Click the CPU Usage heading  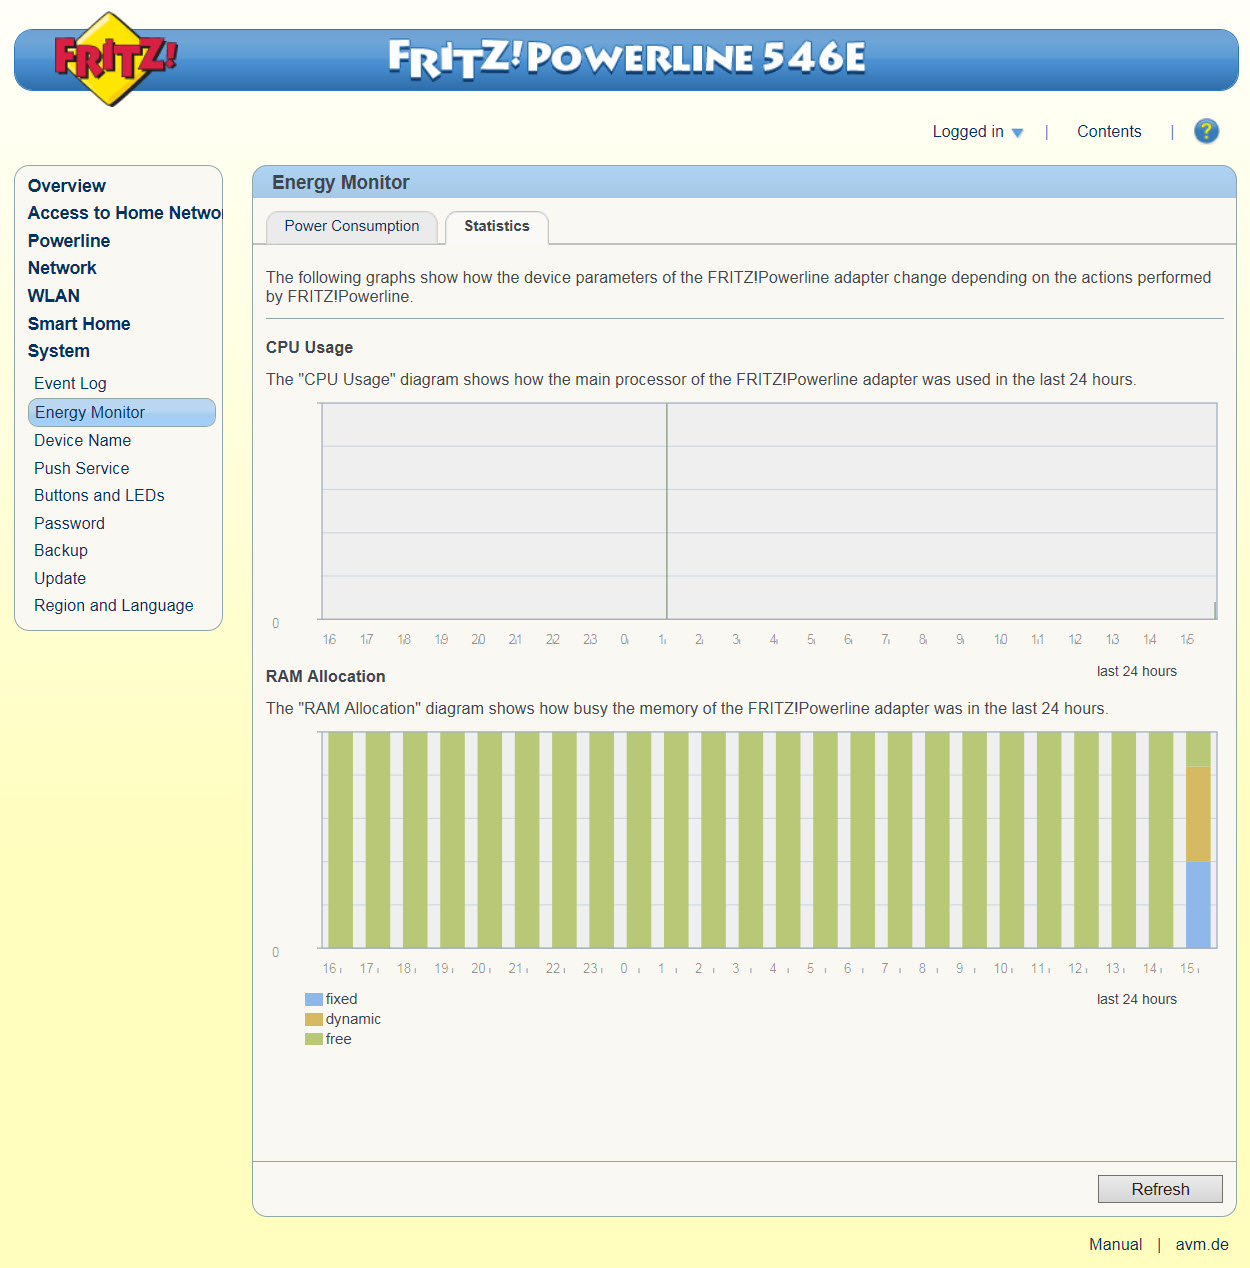(309, 347)
